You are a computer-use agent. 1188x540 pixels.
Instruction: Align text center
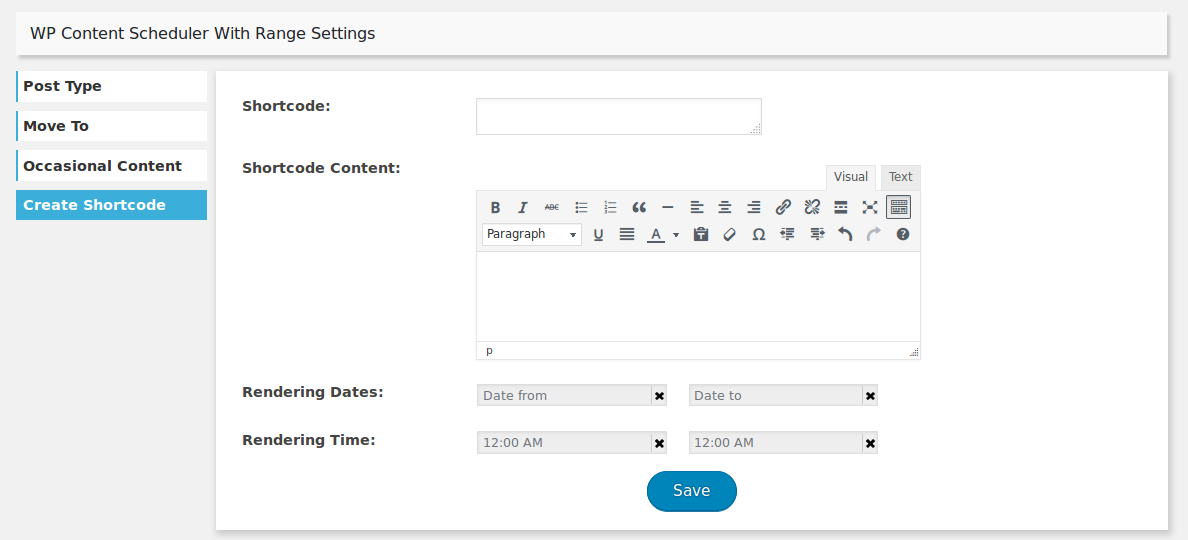pyautogui.click(x=725, y=207)
